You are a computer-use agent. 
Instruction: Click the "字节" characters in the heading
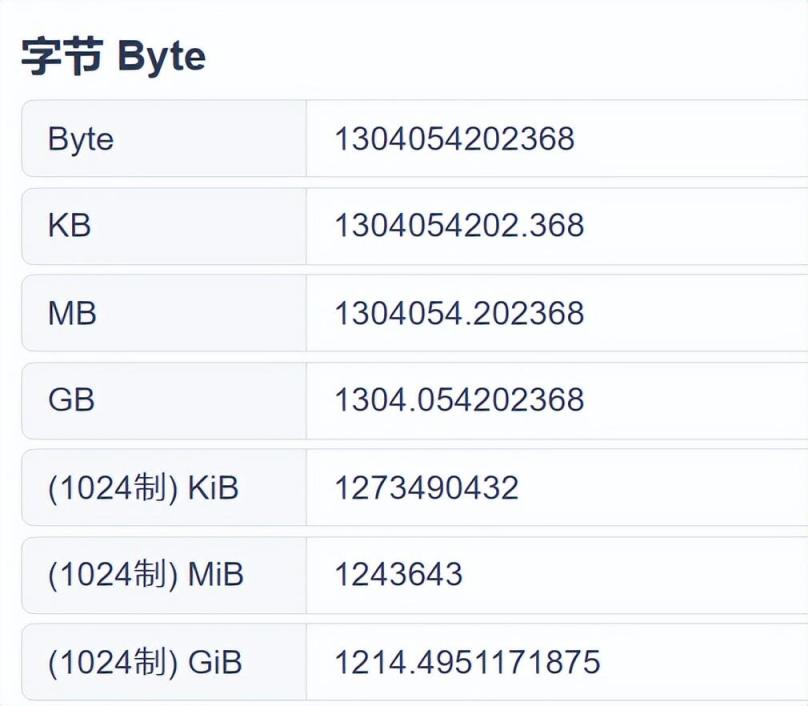coord(61,57)
